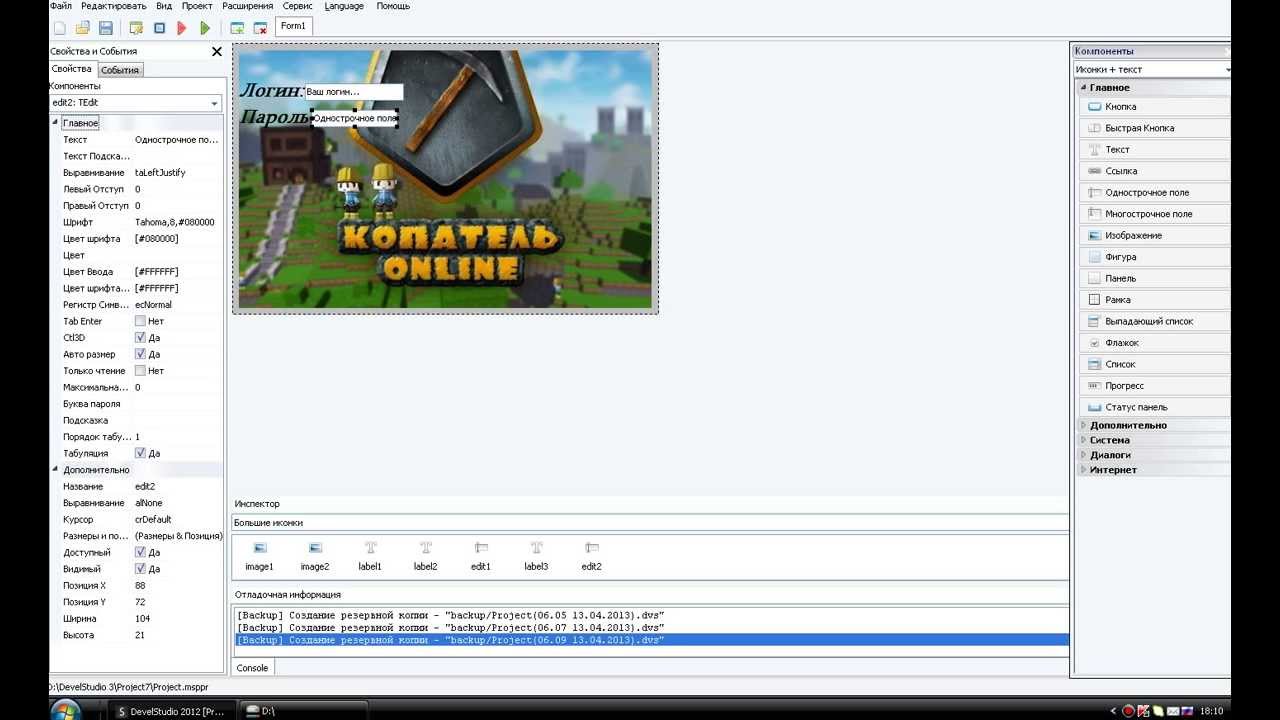The height and width of the screenshot is (720, 1280).
Task: Click the red Run arrow icon
Action: click(x=182, y=28)
